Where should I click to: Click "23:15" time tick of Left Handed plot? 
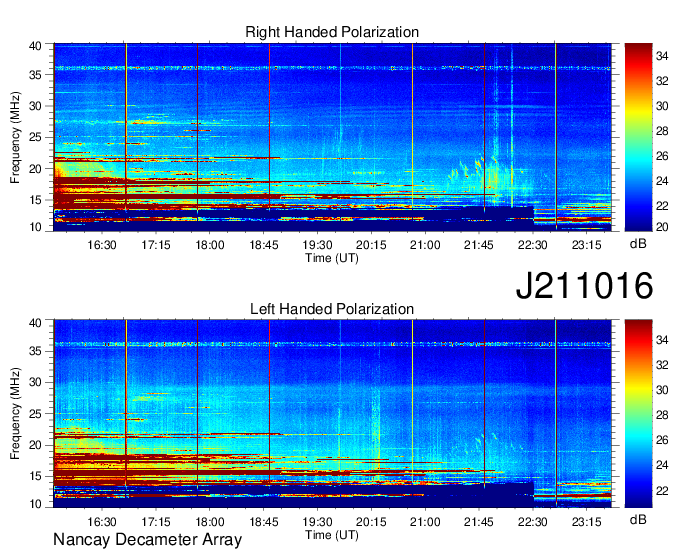586,522
